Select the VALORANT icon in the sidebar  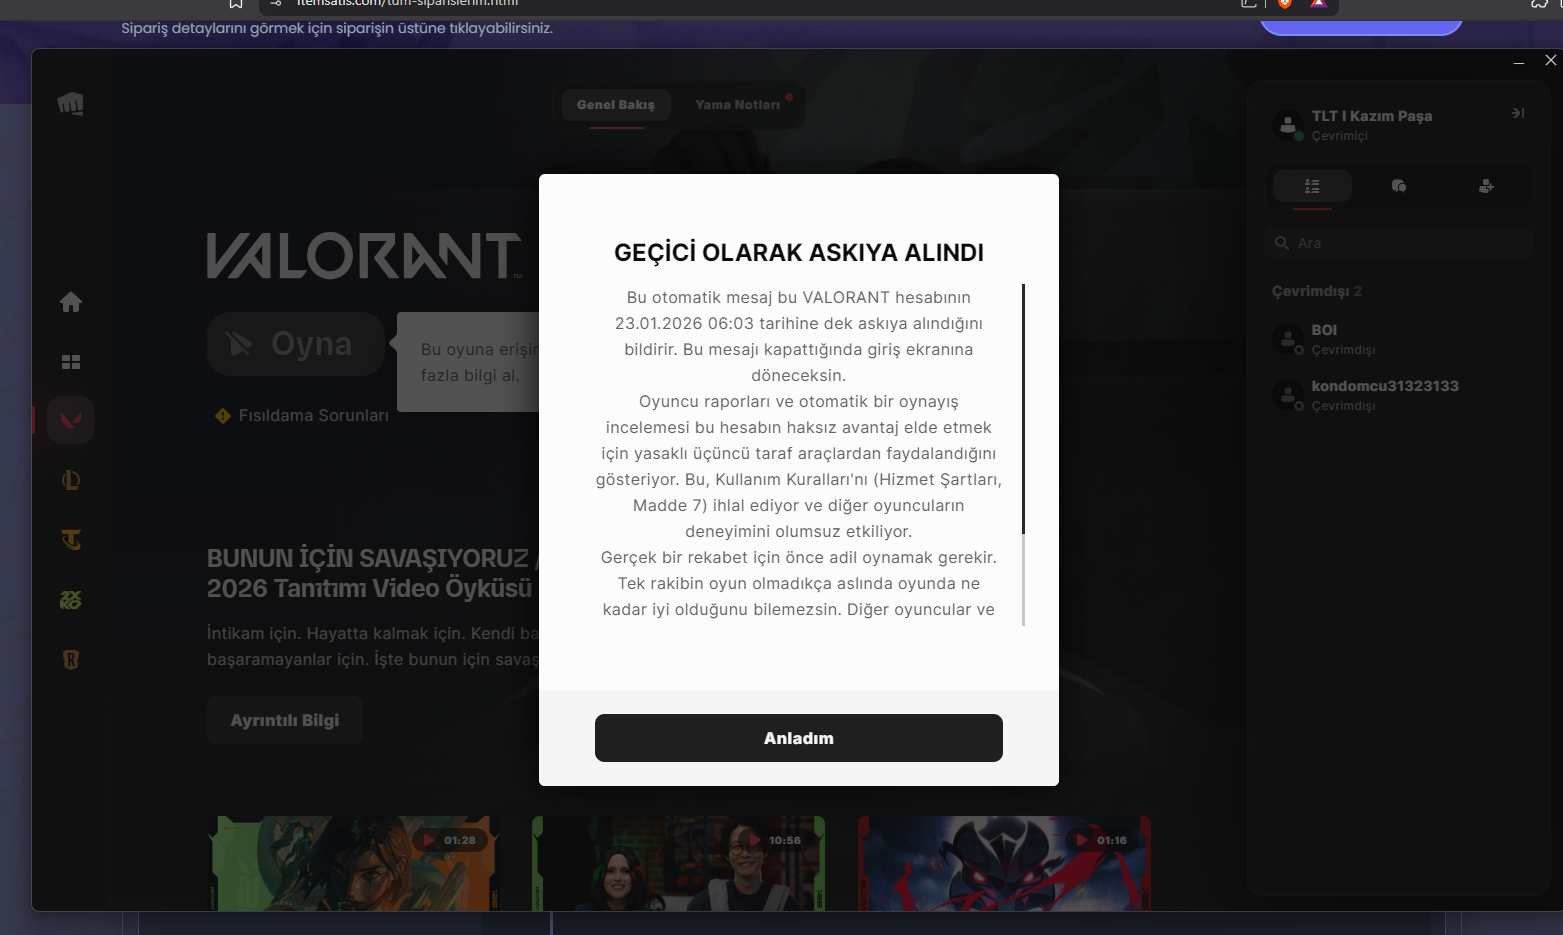[71, 420]
